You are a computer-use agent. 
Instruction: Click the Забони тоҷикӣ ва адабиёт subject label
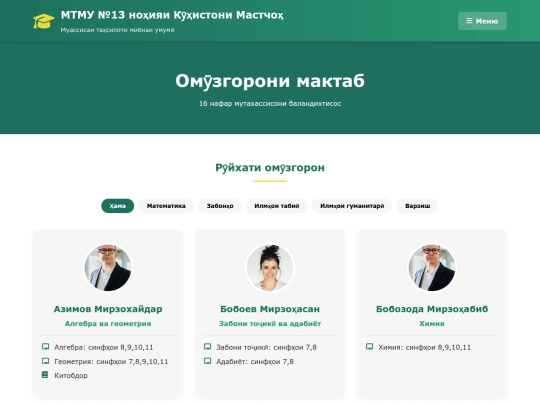(270, 324)
